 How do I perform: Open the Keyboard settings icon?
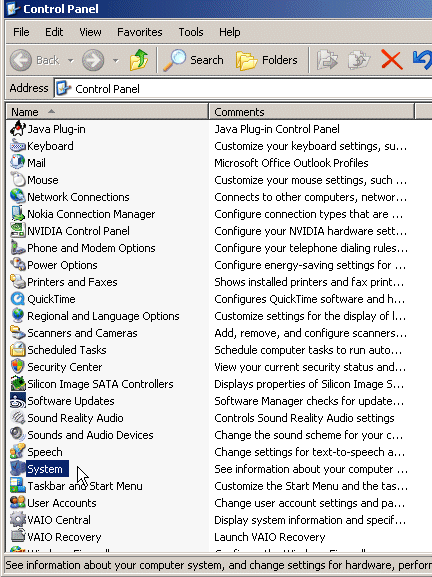coord(18,146)
